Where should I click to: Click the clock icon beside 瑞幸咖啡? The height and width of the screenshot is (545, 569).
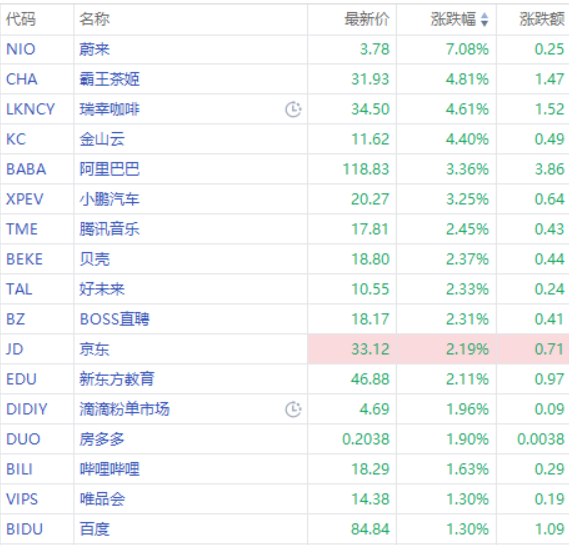pos(293,109)
